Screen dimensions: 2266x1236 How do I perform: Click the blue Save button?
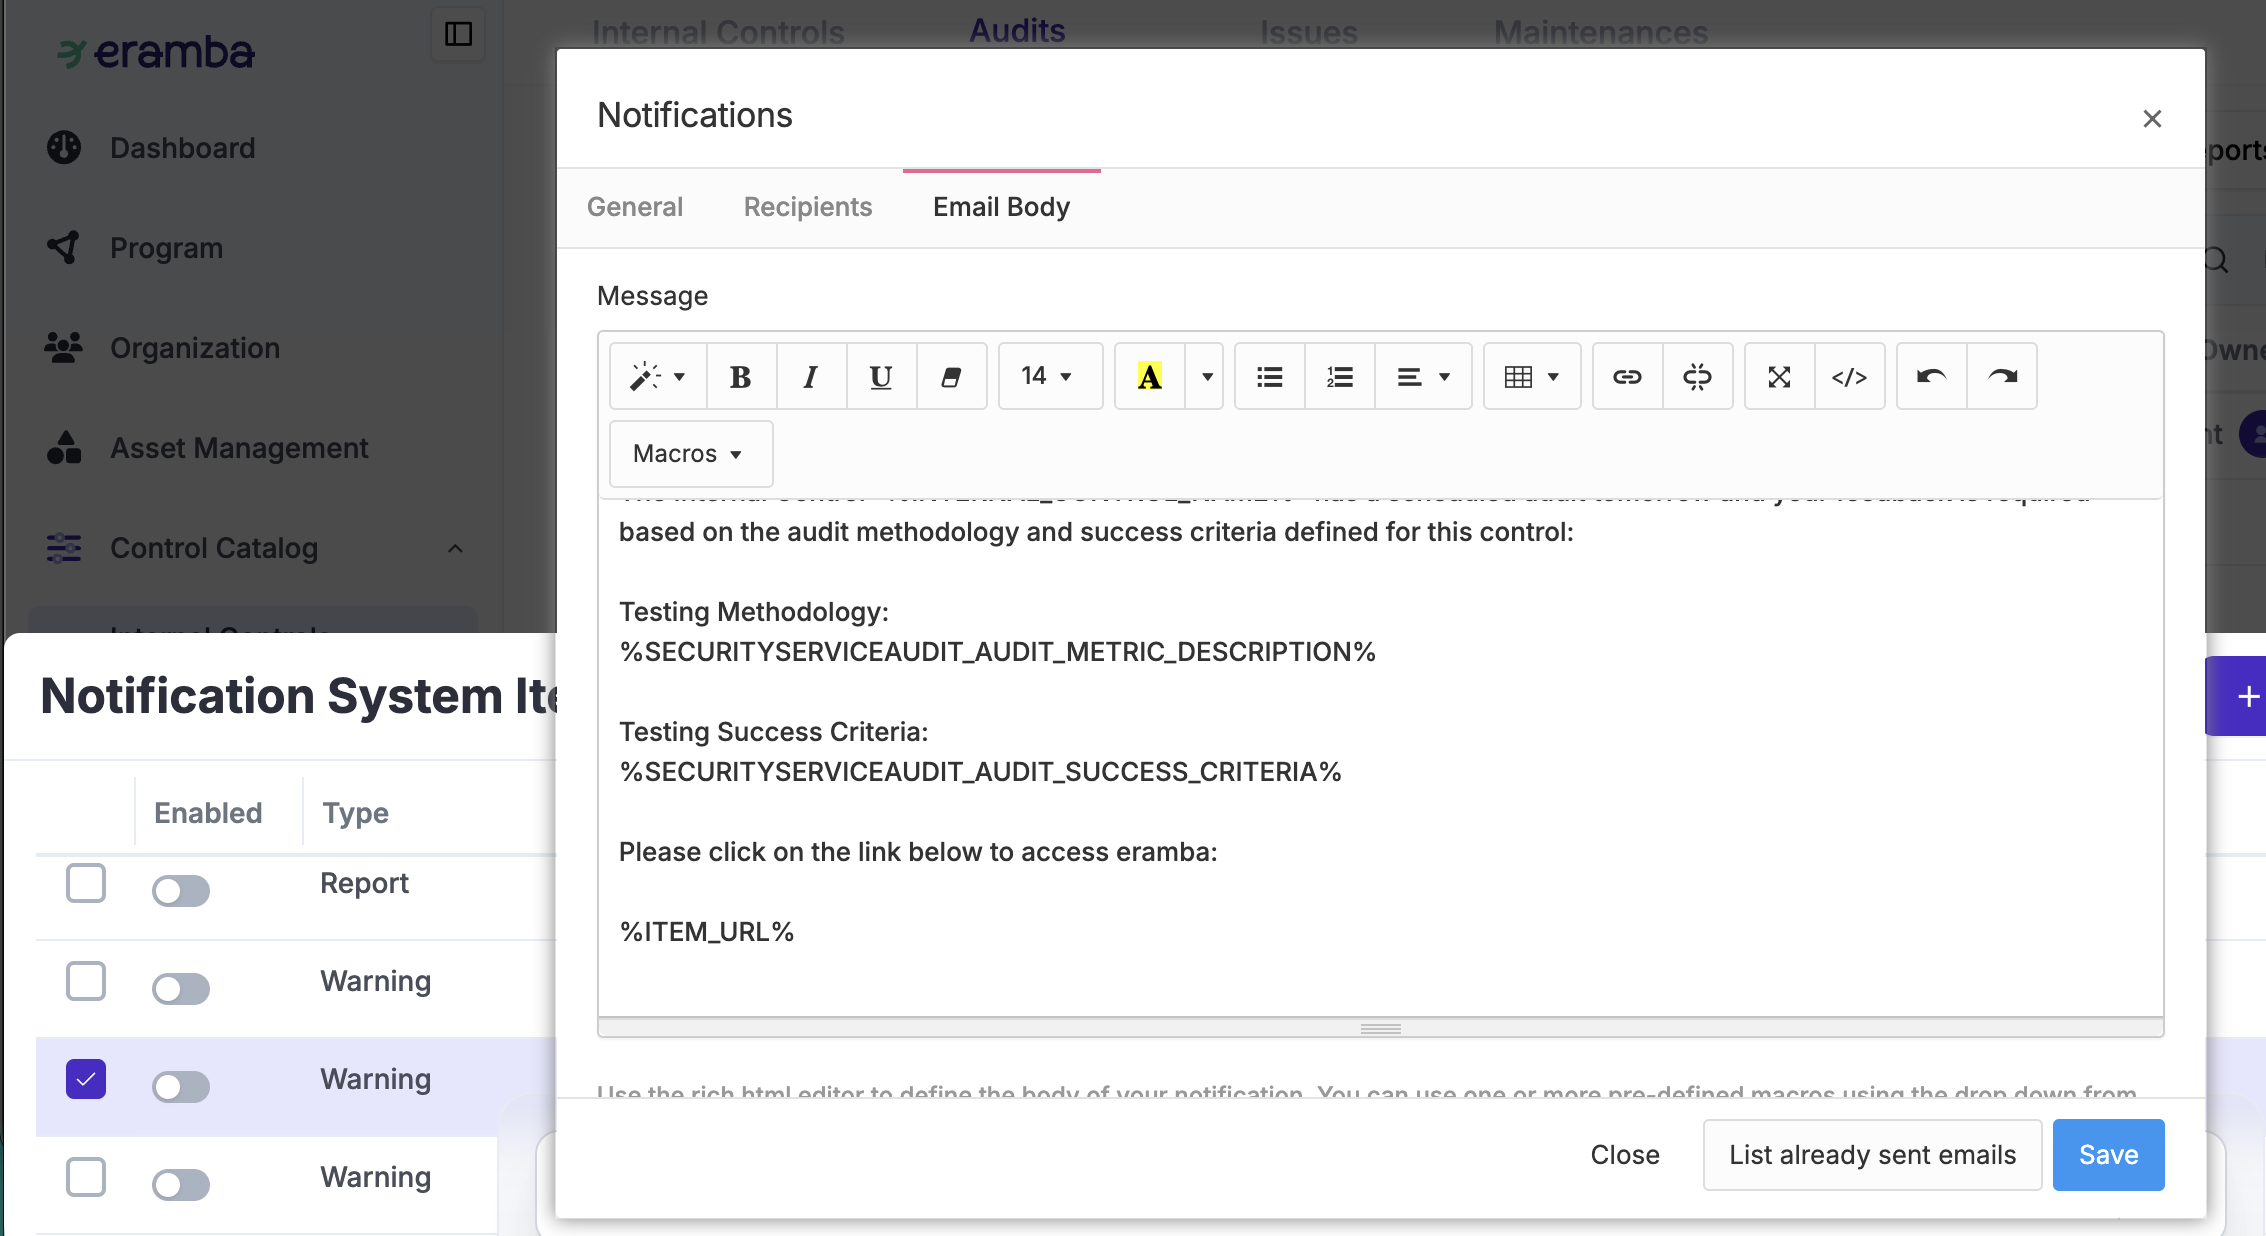point(2108,1155)
